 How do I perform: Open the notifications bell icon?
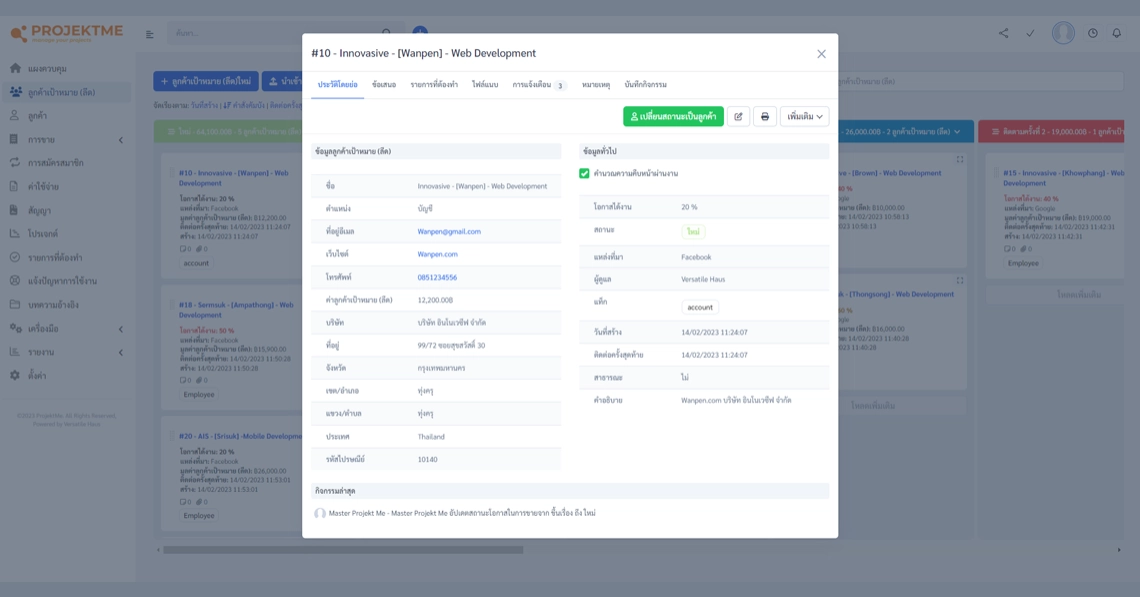[1117, 33]
